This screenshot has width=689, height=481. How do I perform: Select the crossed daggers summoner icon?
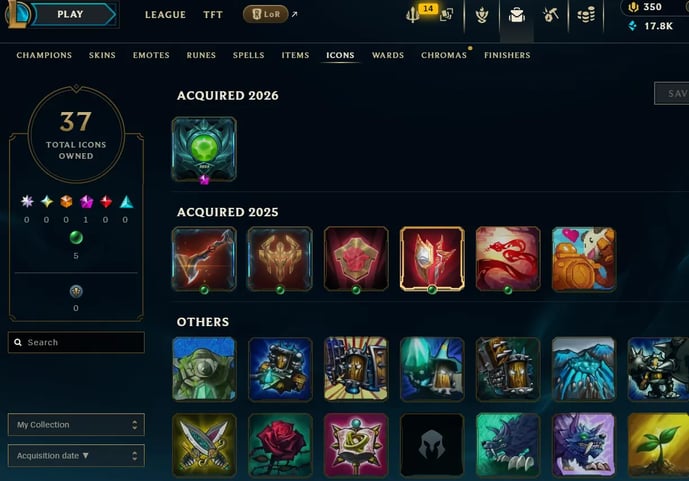click(204, 445)
